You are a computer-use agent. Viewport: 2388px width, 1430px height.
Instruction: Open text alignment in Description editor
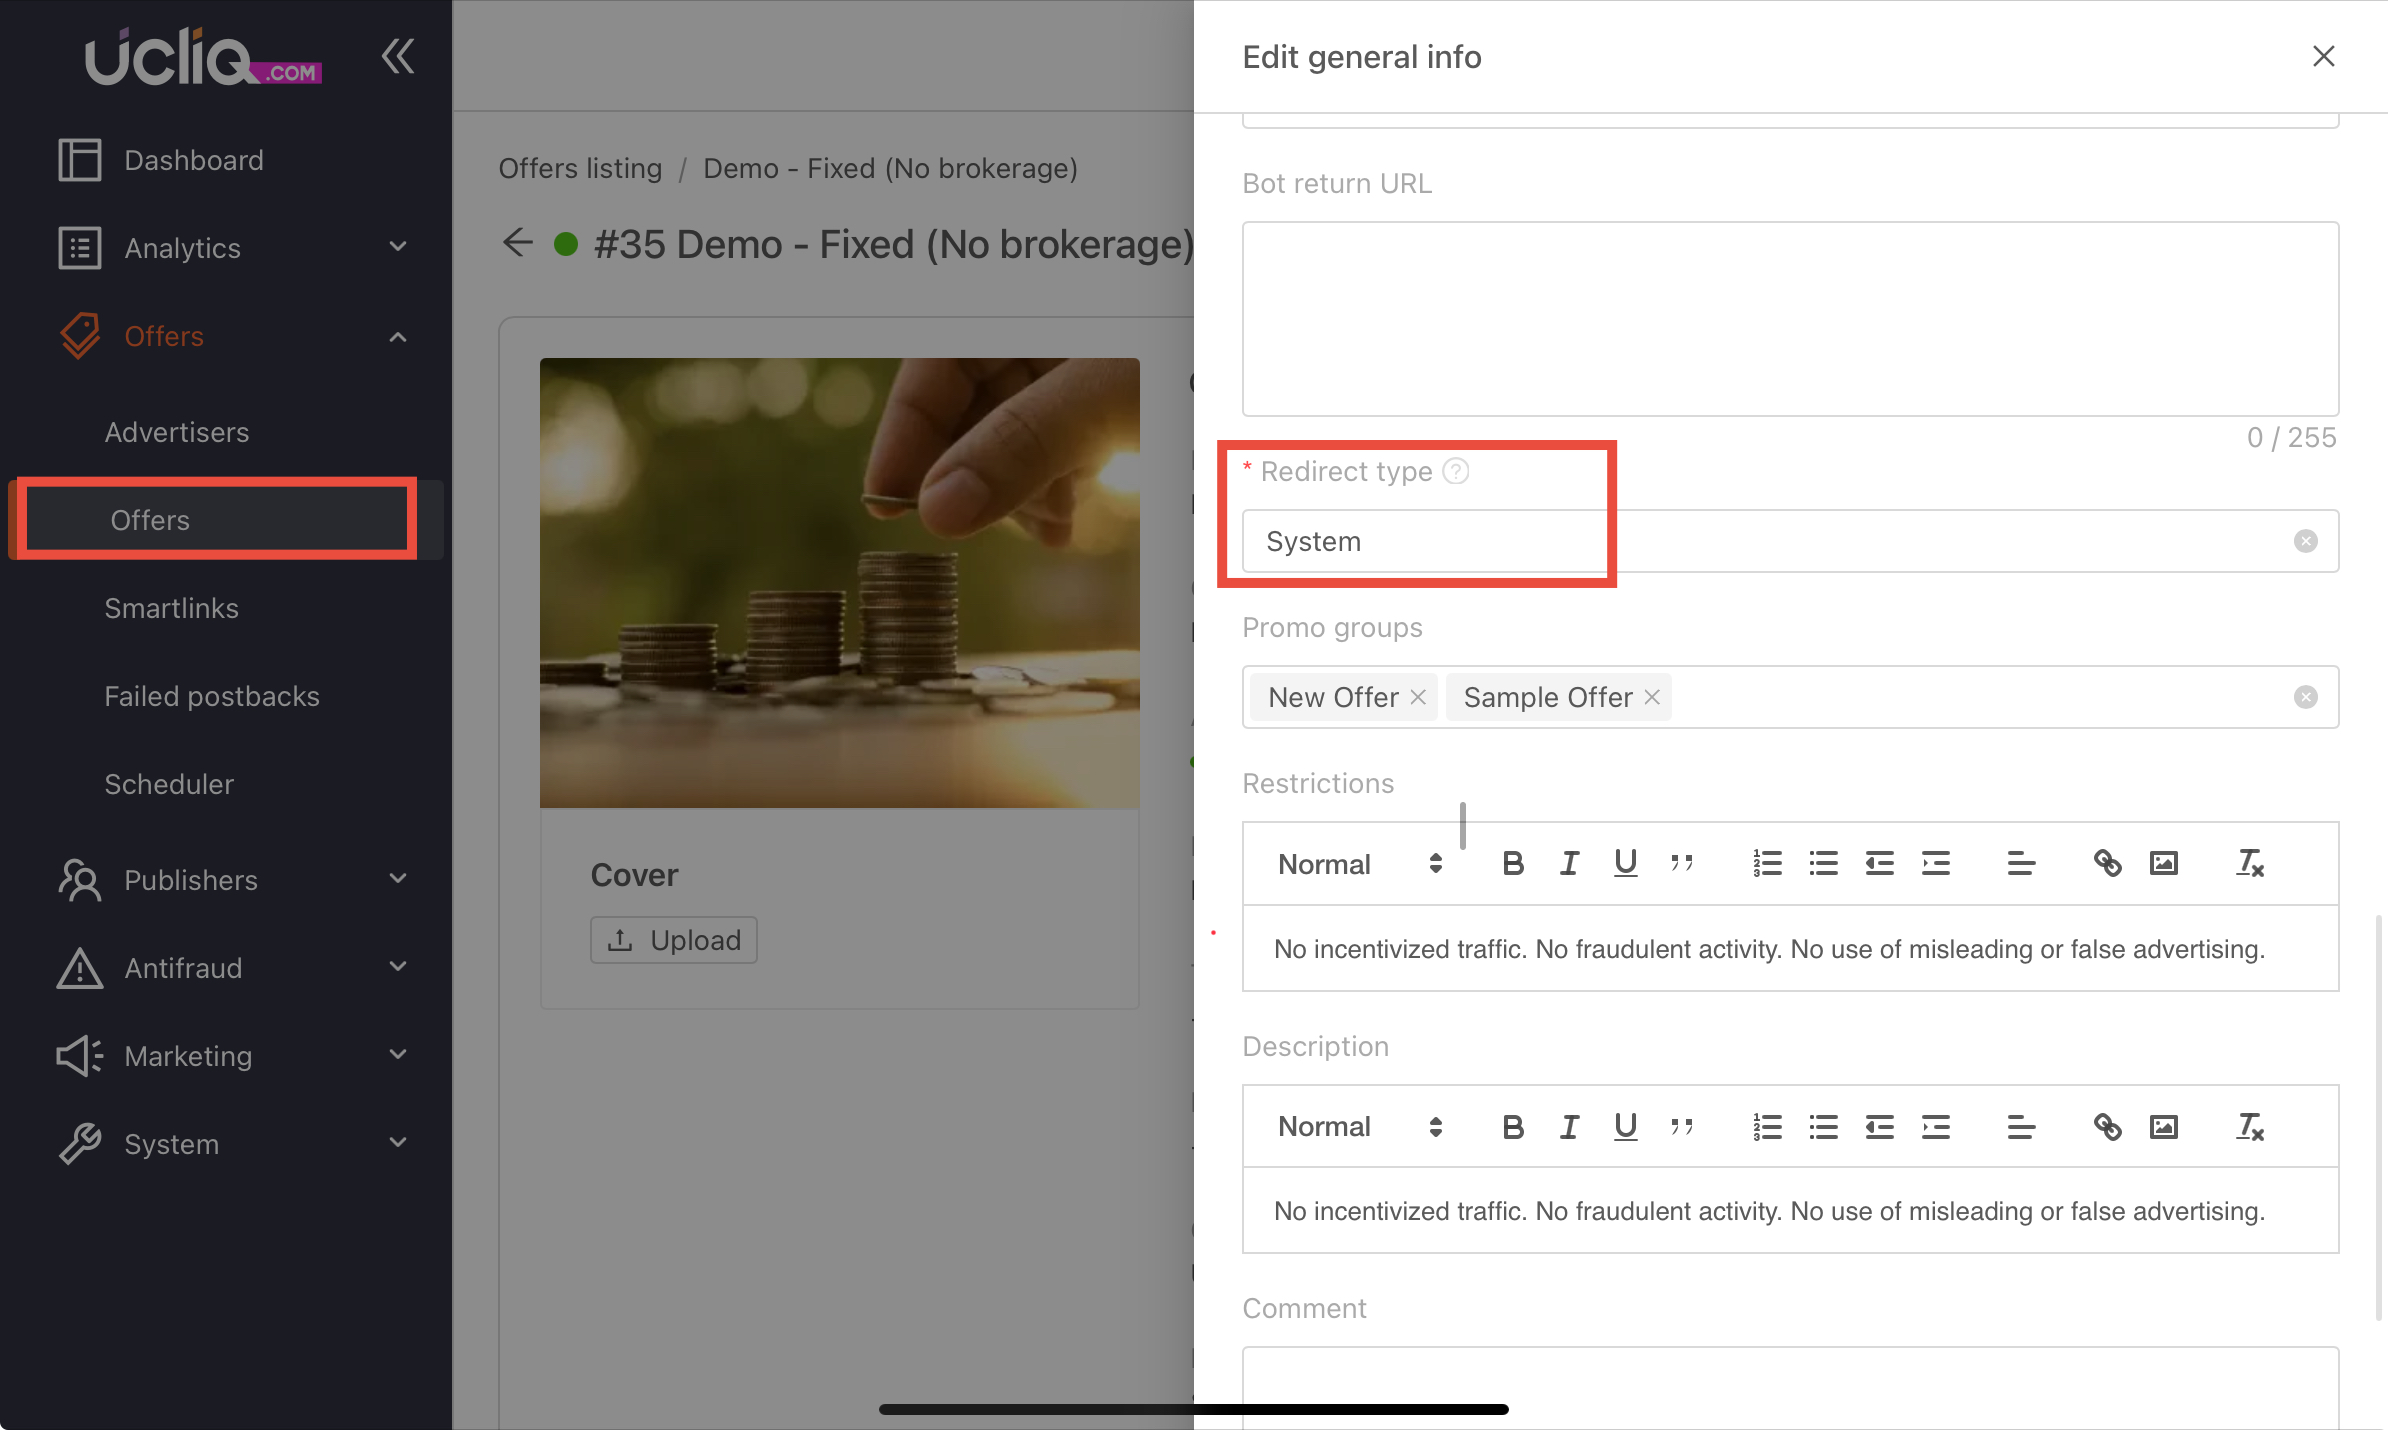[x=2021, y=1127]
